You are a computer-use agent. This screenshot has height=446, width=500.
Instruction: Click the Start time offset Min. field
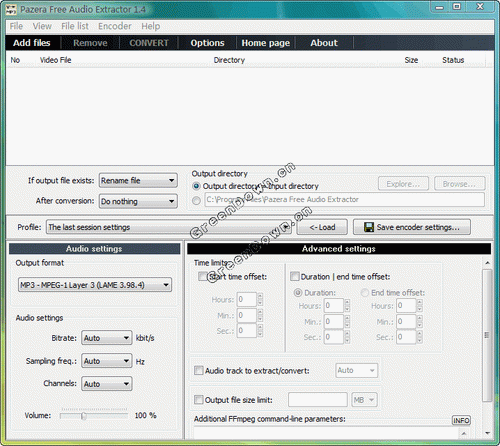click(x=247, y=315)
